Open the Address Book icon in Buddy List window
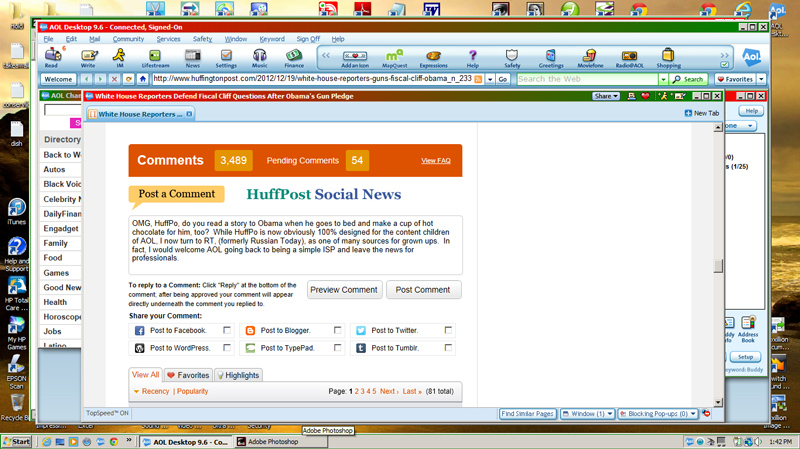The width and height of the screenshot is (800, 449). coord(748,329)
